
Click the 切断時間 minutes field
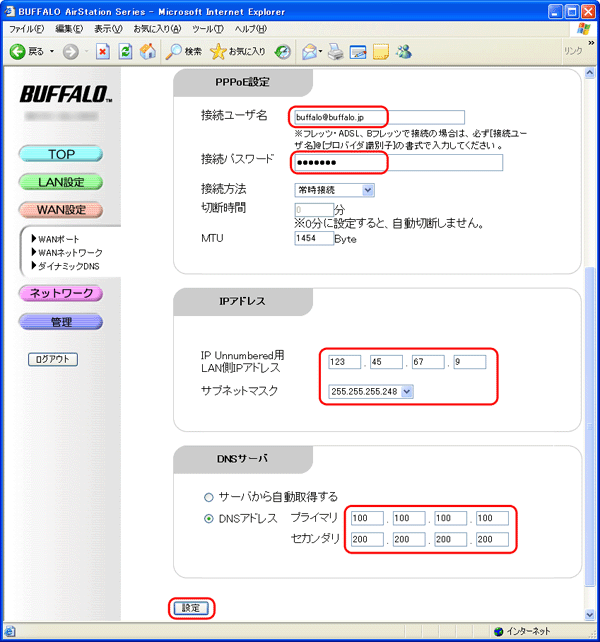[314, 210]
